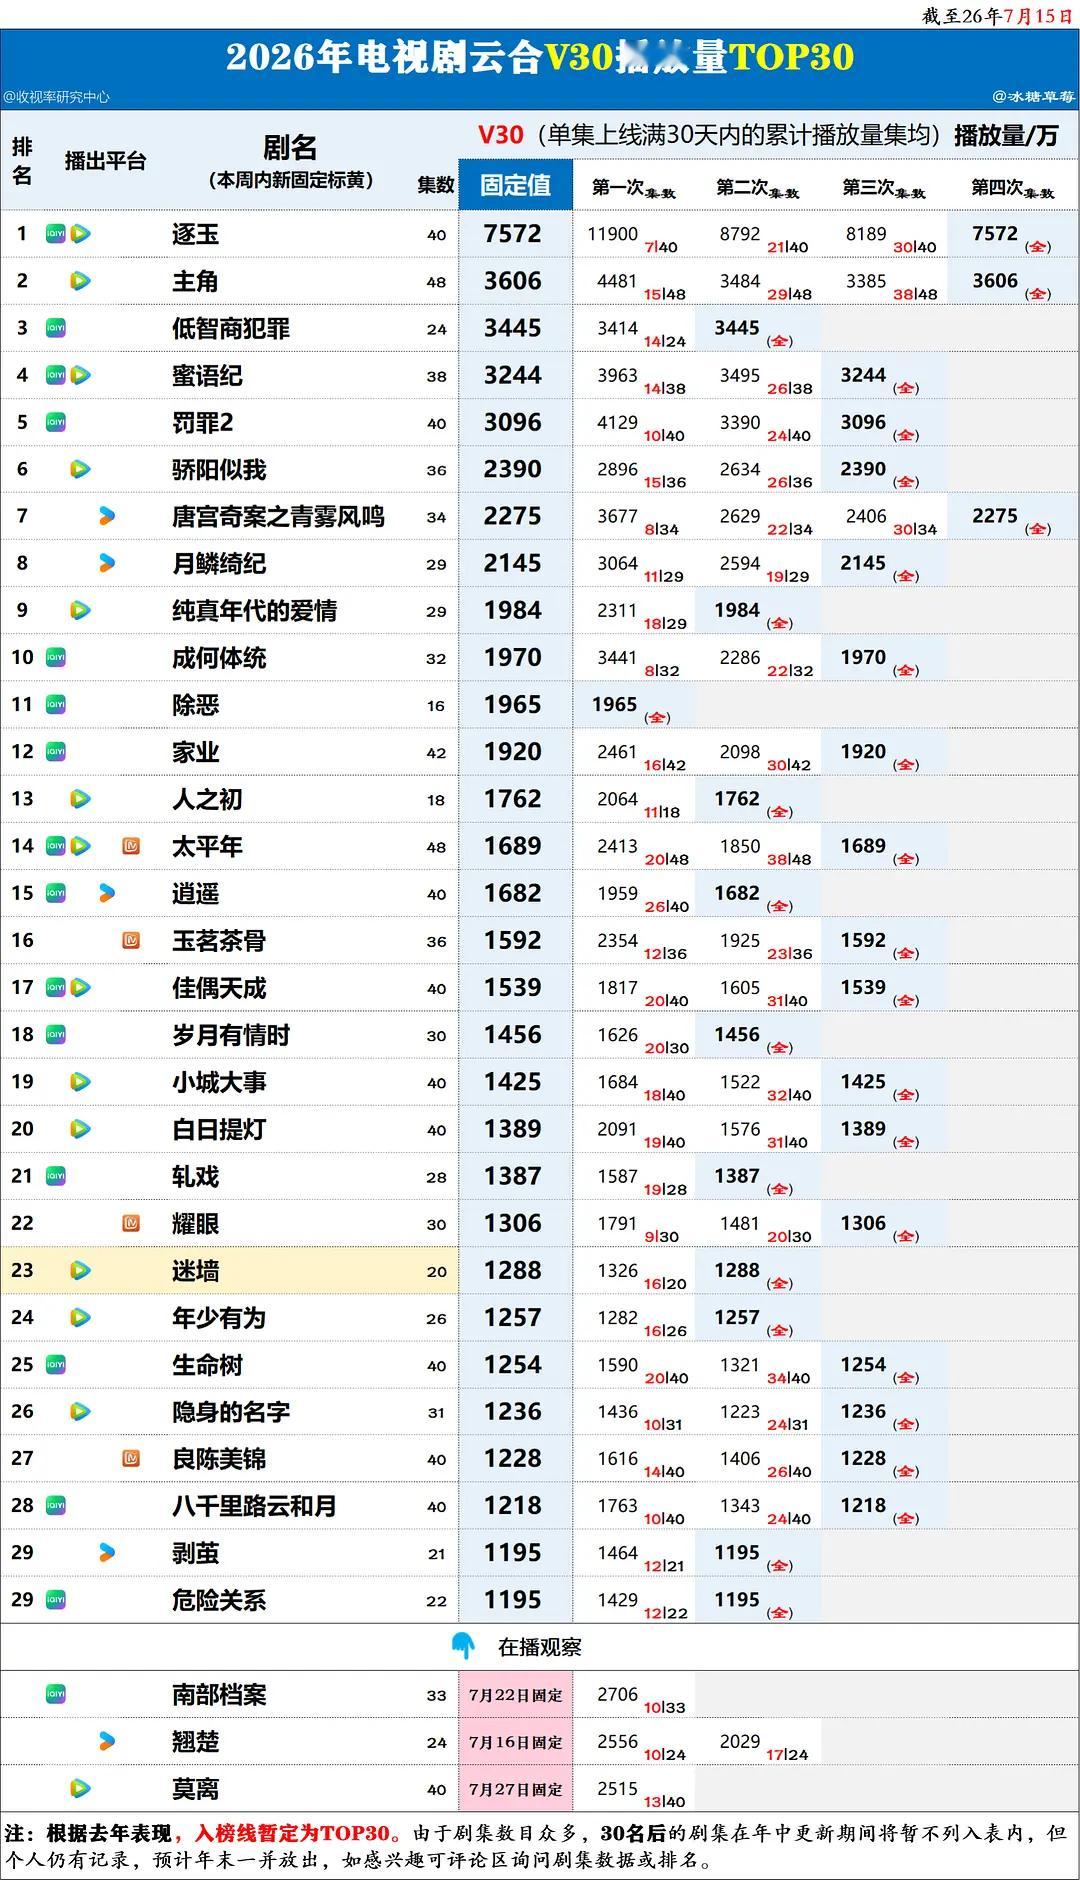
Task: Click the fixed value 3445 in blue column
Action: pos(513,328)
